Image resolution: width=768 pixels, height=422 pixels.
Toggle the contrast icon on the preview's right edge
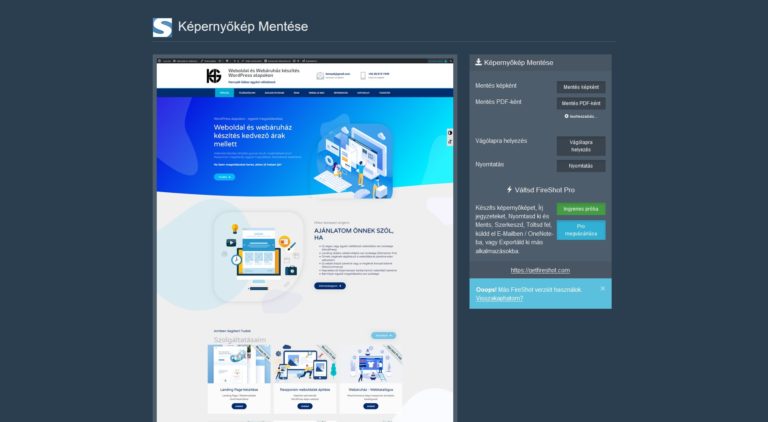[x=450, y=133]
